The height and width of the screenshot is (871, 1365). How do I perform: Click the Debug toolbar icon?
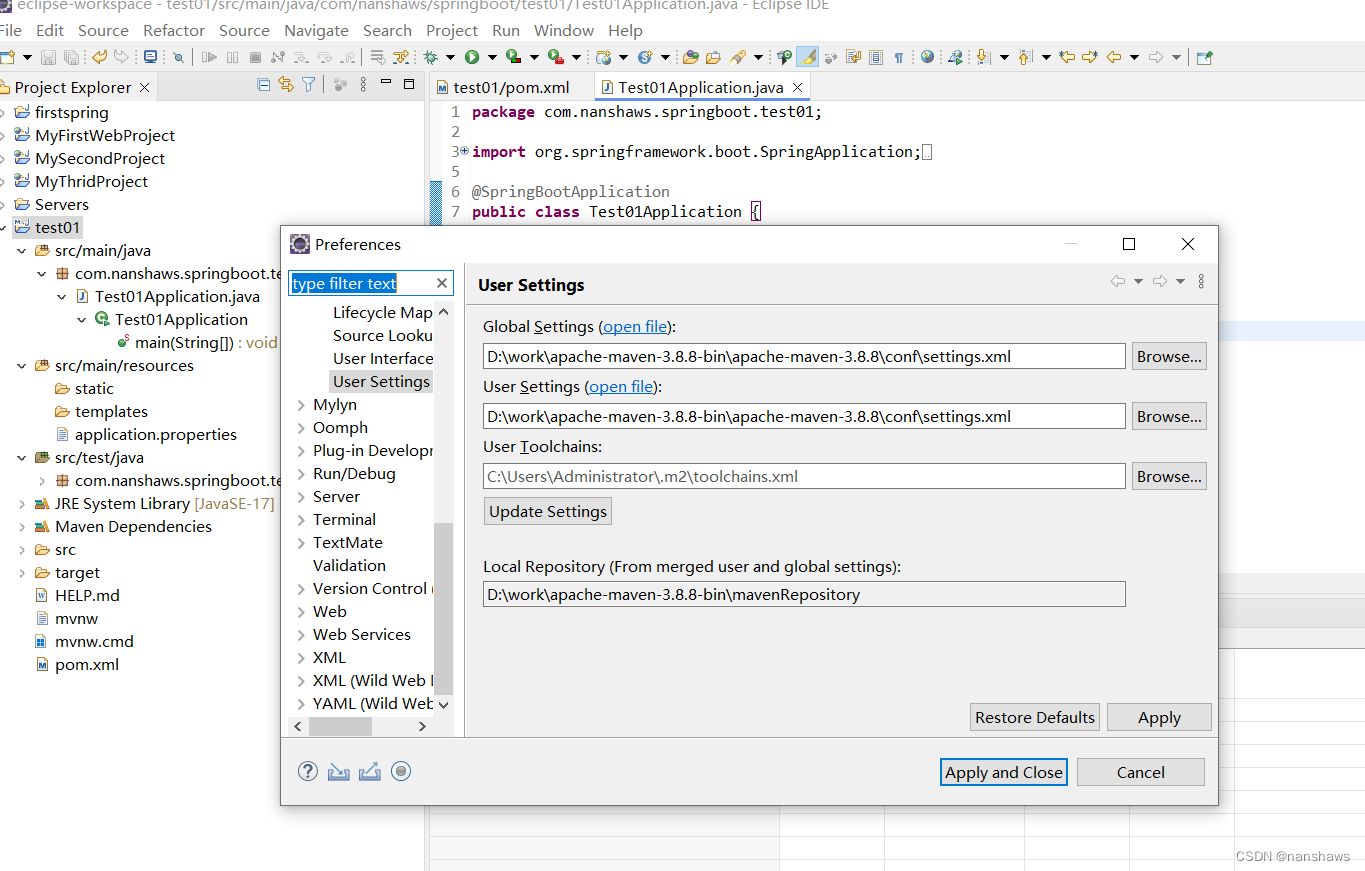[430, 57]
